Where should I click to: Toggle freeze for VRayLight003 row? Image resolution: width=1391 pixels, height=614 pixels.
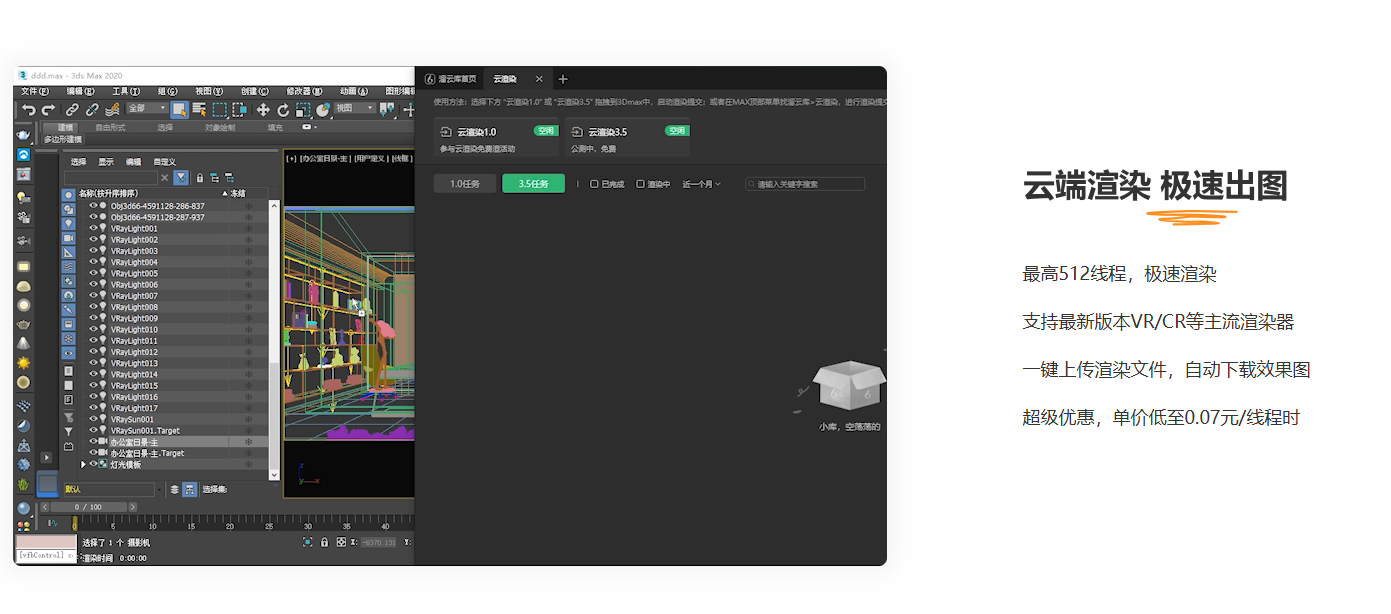pyautogui.click(x=248, y=251)
